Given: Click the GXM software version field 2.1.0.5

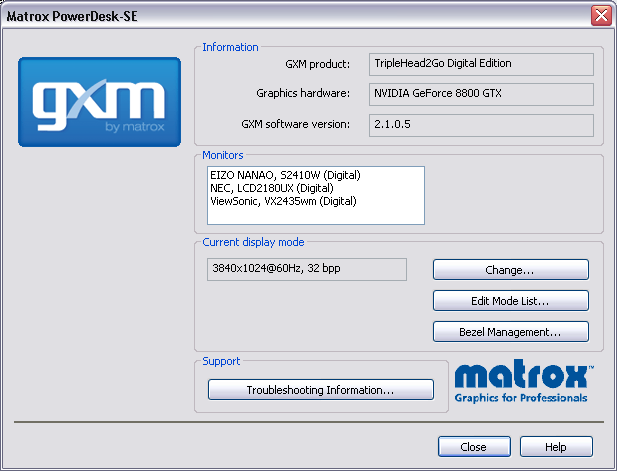Looking at the screenshot, I should pos(481,125).
